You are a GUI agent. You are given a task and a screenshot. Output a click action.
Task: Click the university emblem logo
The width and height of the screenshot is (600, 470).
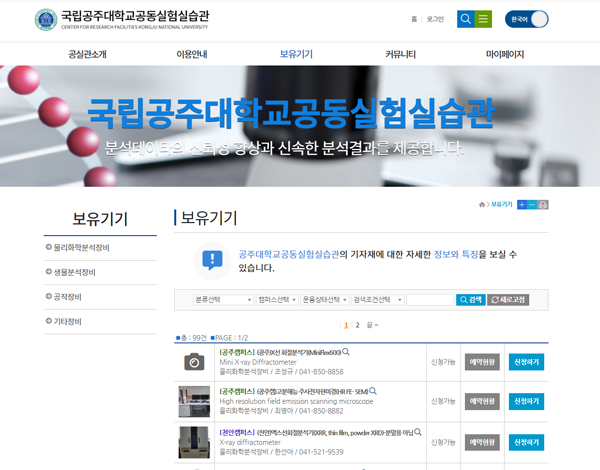[x=46, y=20]
